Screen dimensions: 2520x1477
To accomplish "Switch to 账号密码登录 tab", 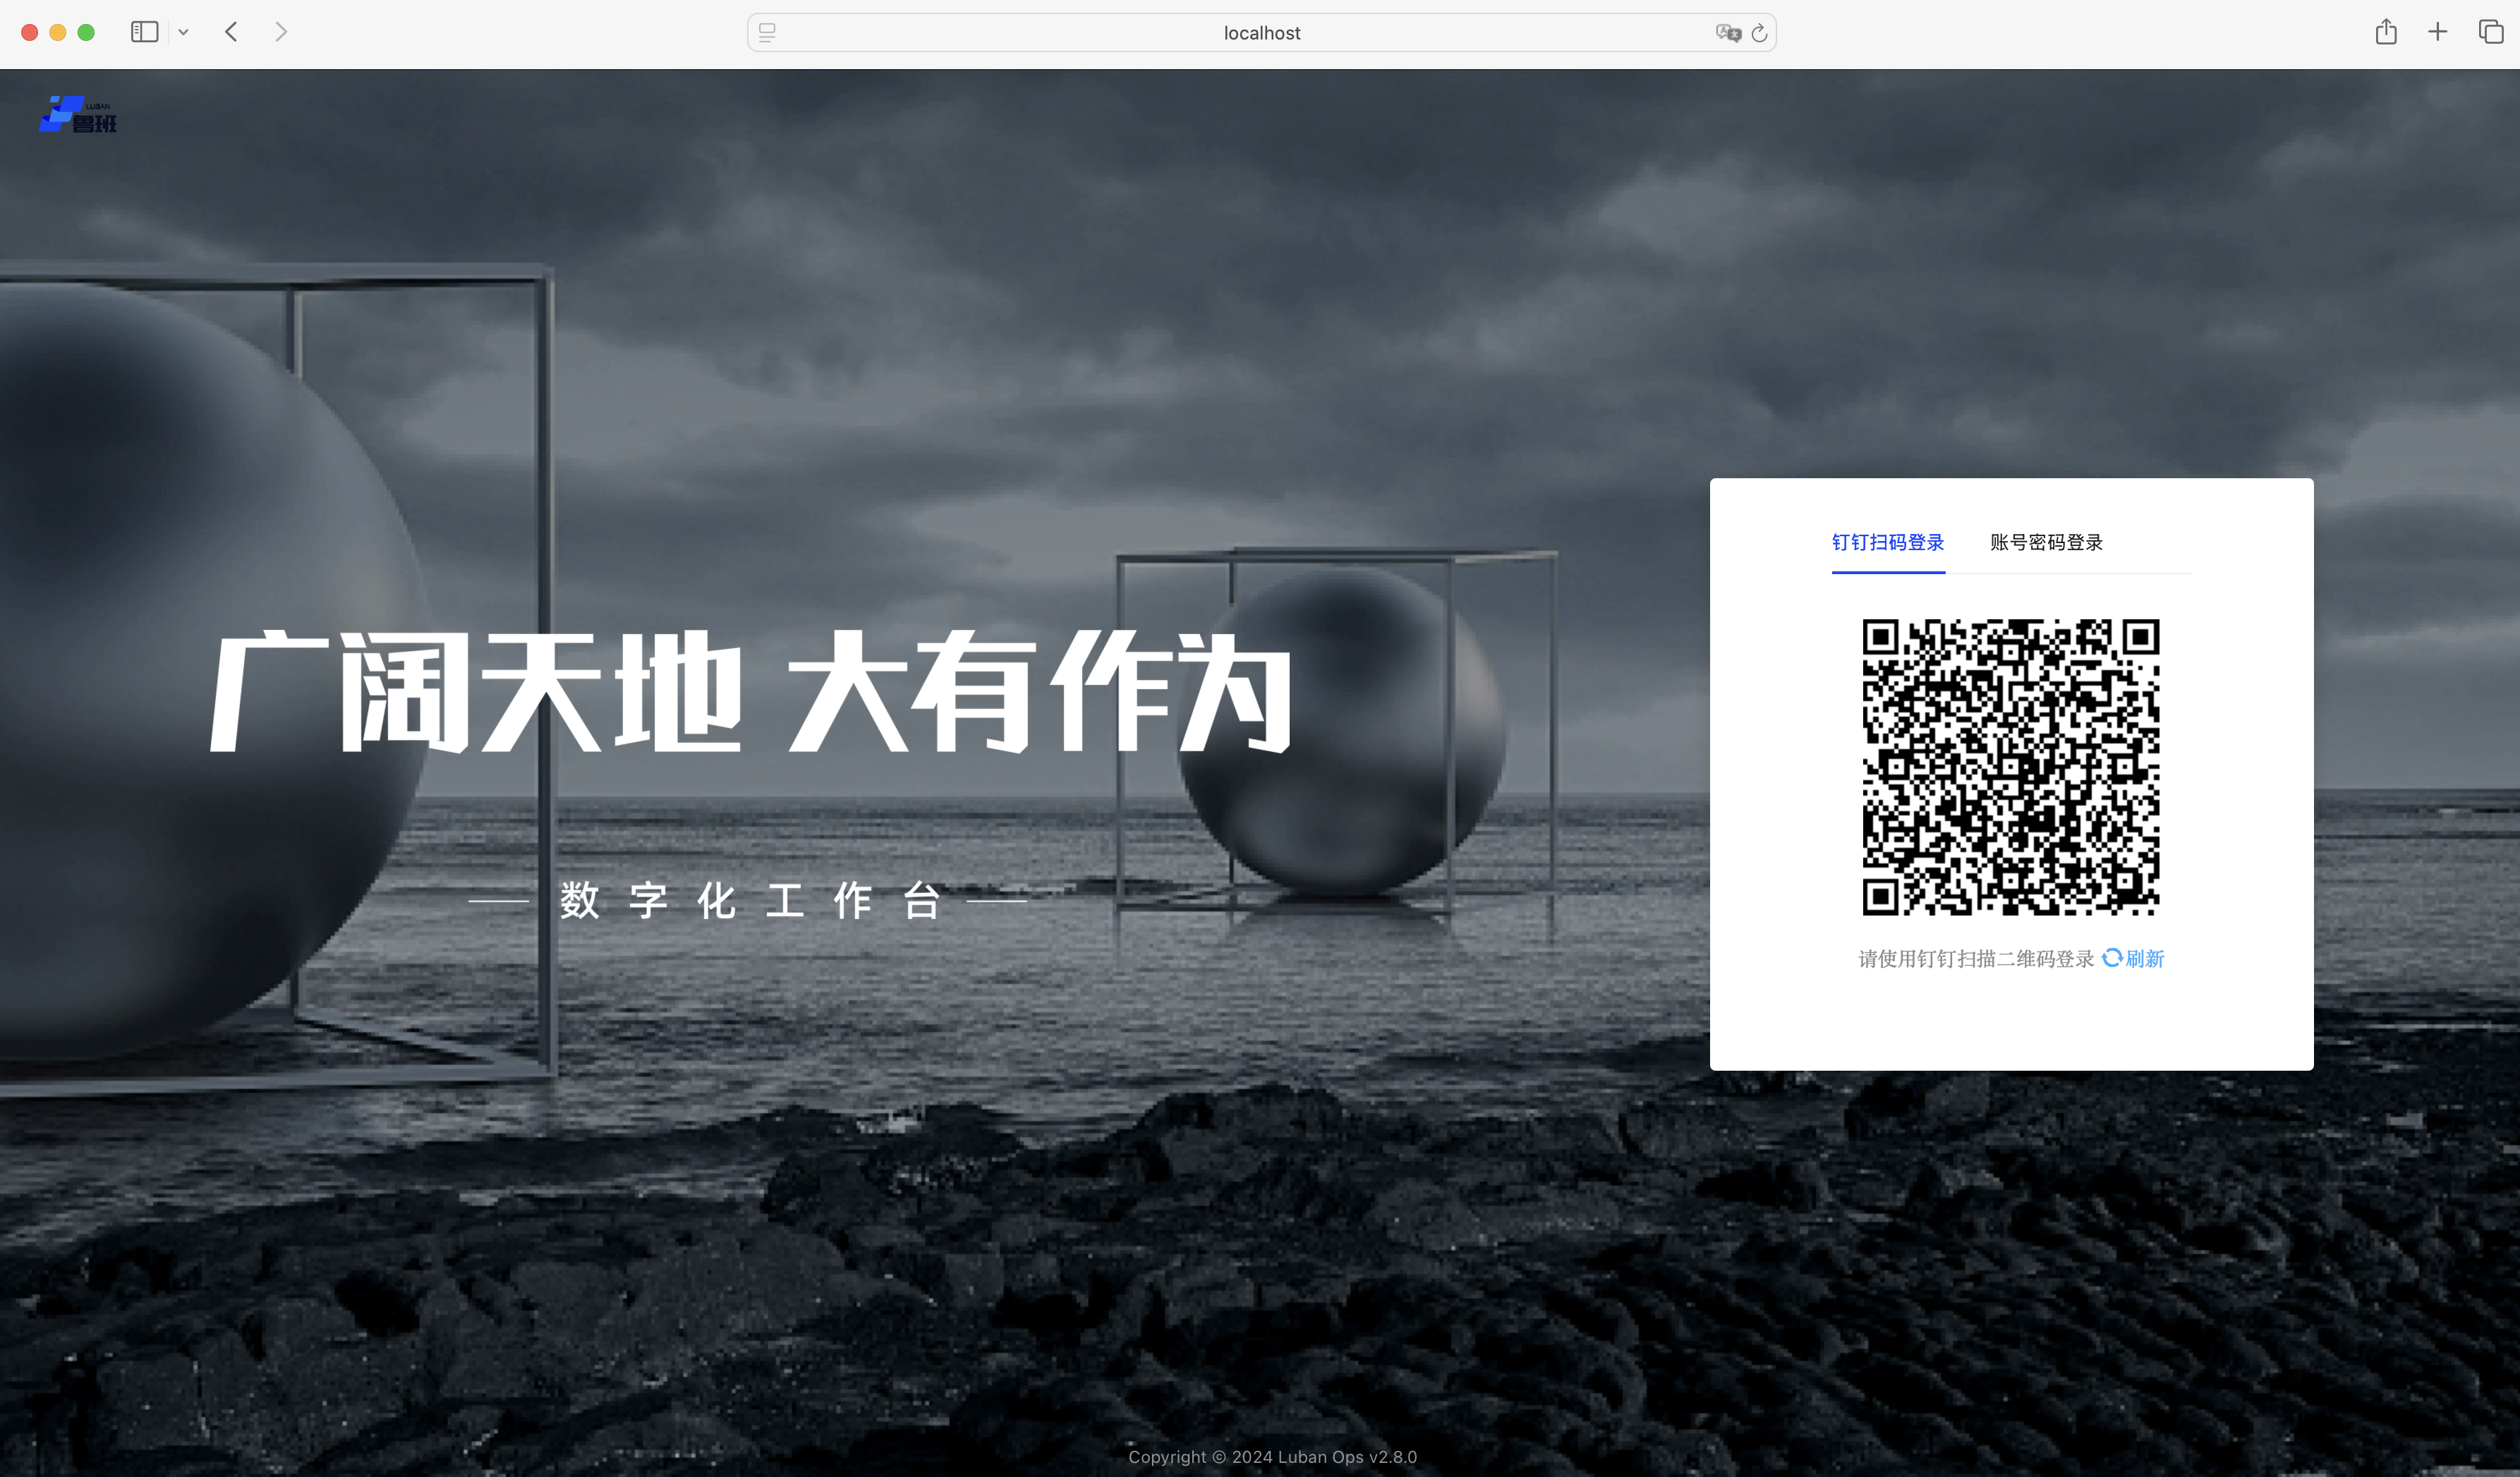I will point(2046,542).
